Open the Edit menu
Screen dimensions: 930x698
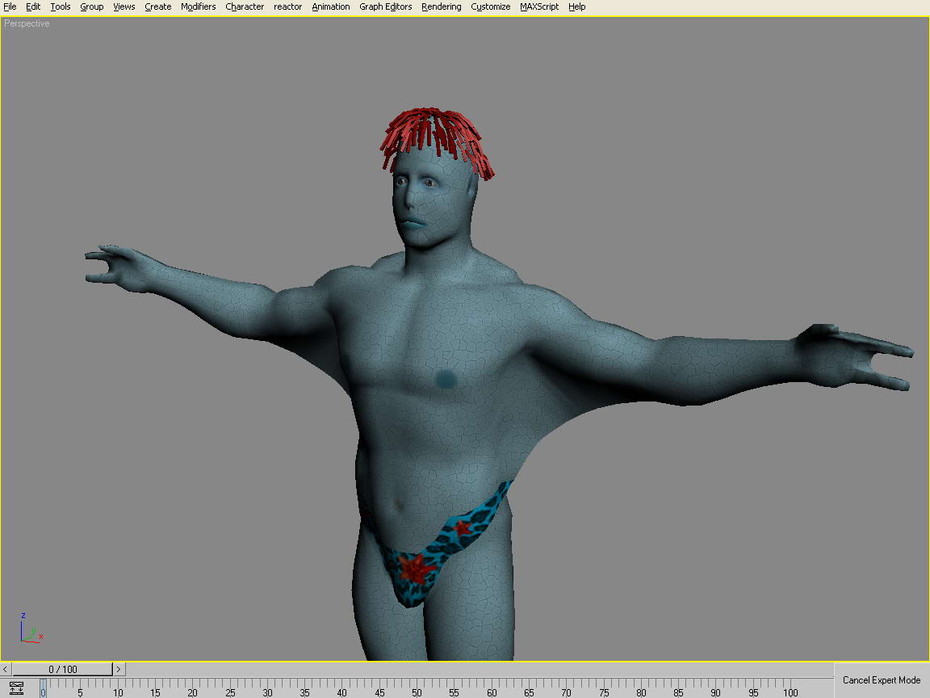coord(33,7)
